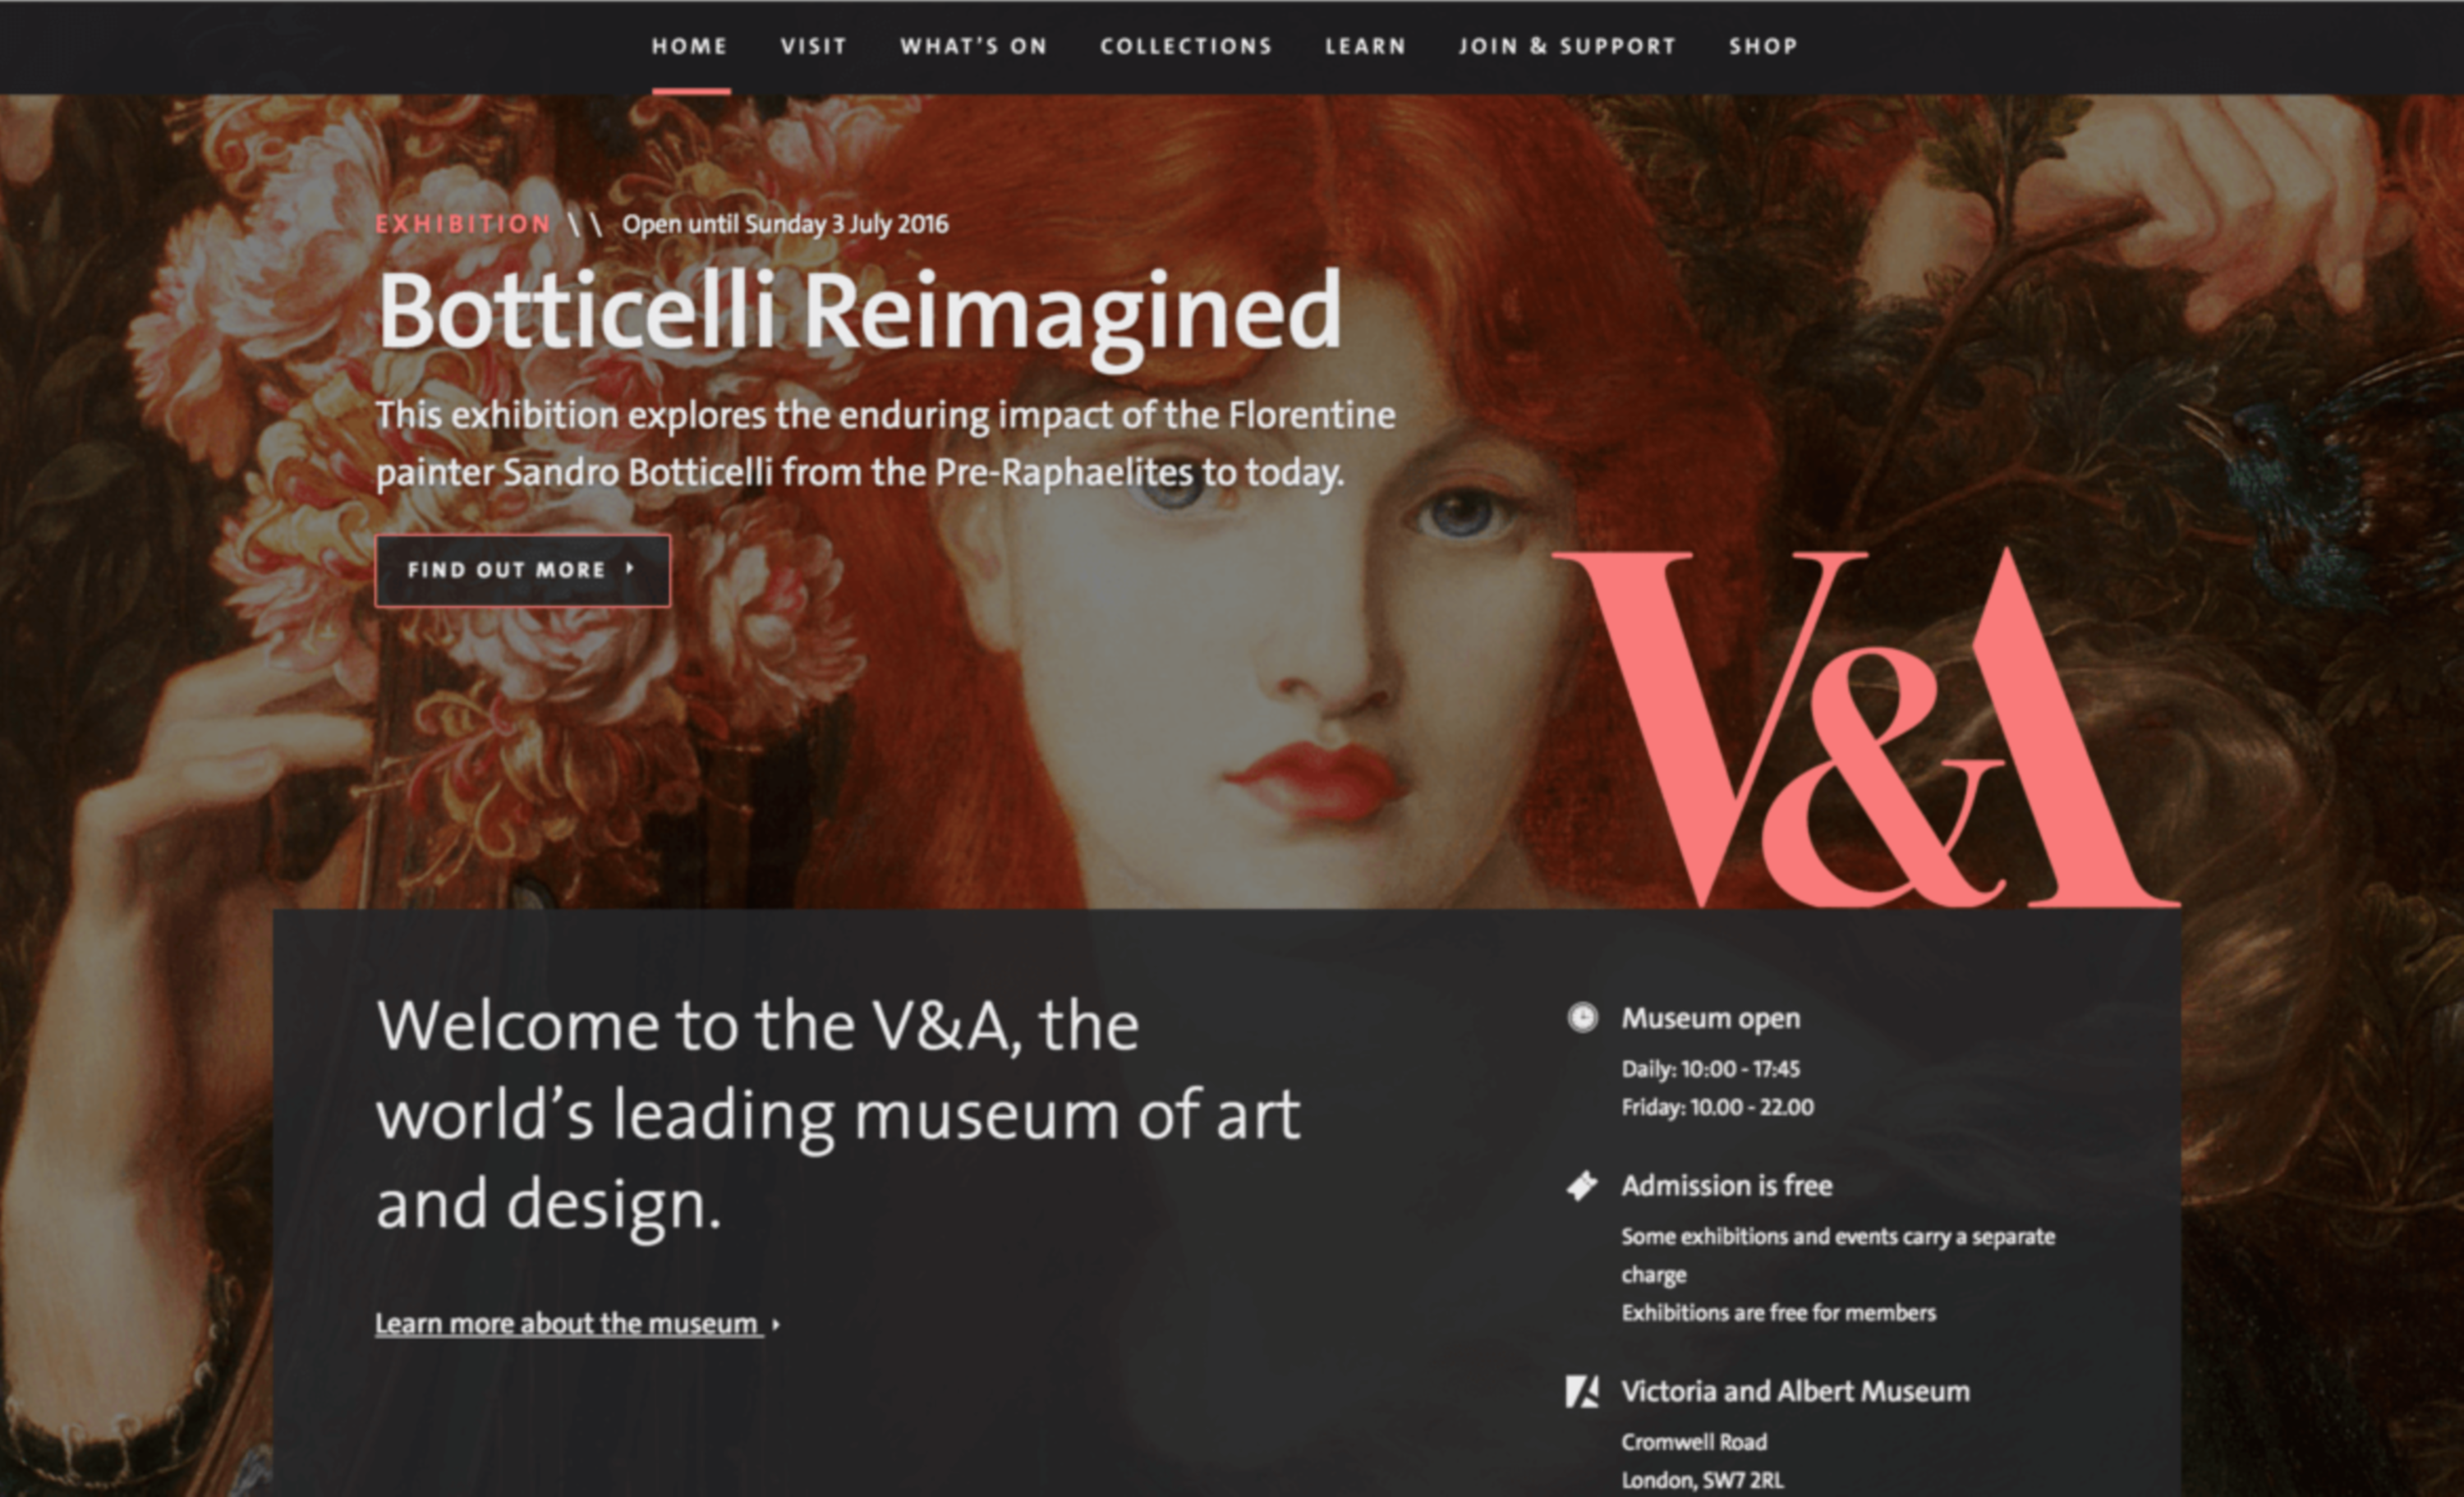Click the ticket icon beside Admission is free
2464x1497 pixels.
pos(1582,1186)
